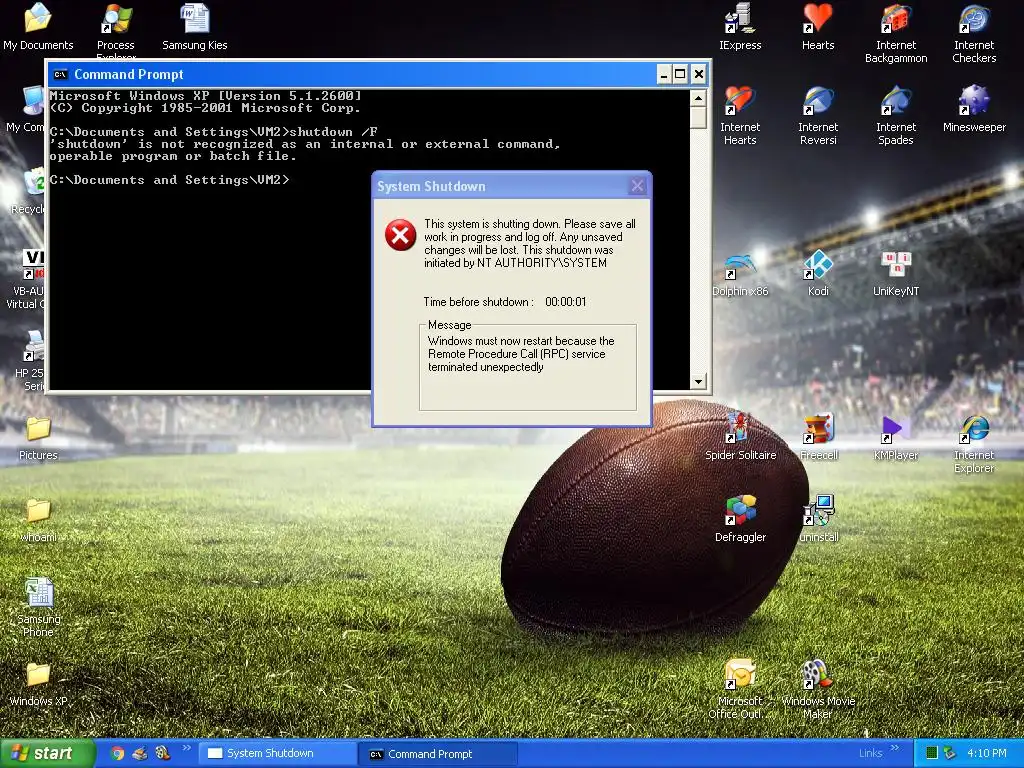Expand the Quick Launch overflow chevron

(x=186, y=748)
